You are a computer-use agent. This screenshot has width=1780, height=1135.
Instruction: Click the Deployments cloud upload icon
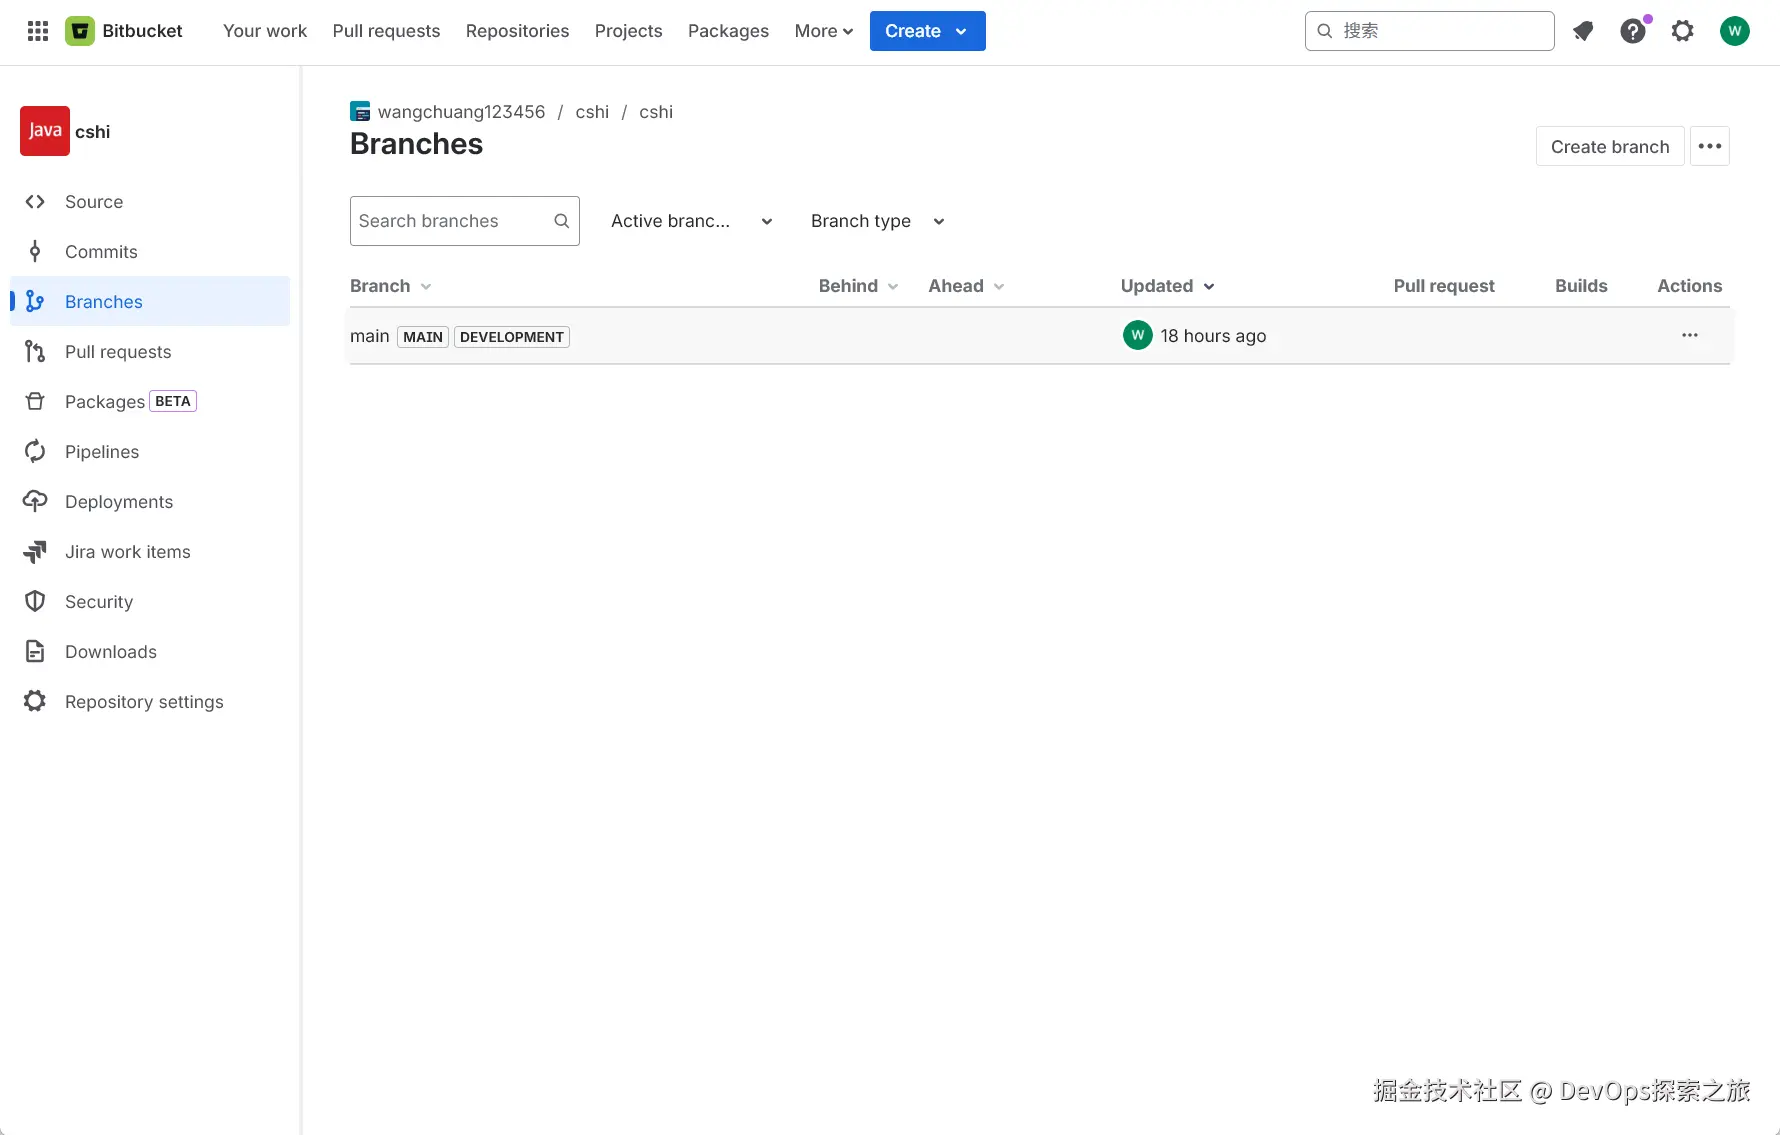click(35, 502)
